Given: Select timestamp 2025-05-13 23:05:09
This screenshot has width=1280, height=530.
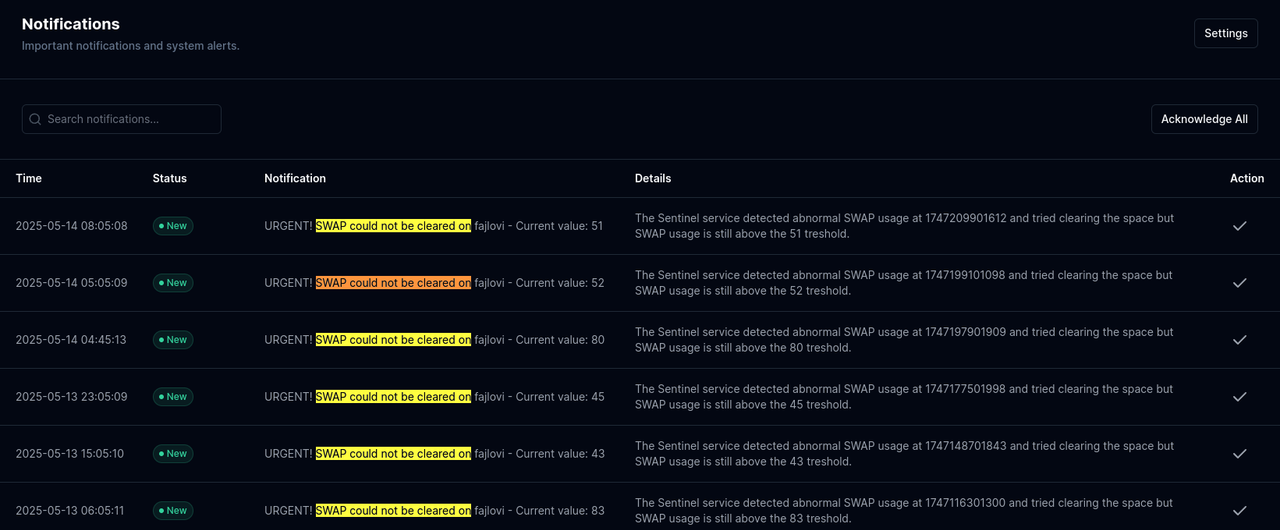Looking at the screenshot, I should (x=72, y=397).
